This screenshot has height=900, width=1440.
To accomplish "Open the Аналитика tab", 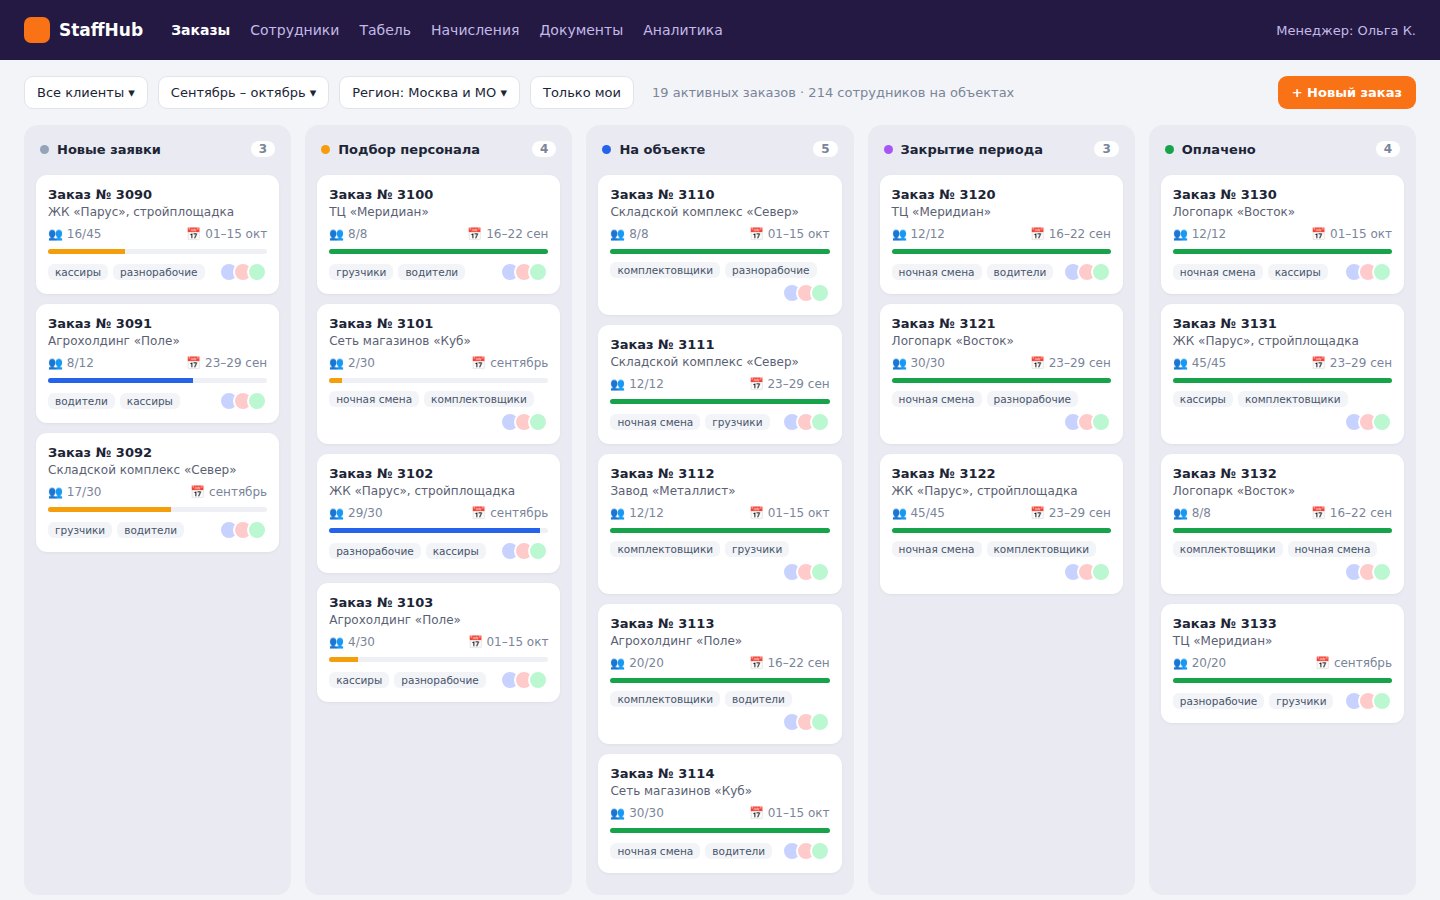I will click(x=683, y=30).
